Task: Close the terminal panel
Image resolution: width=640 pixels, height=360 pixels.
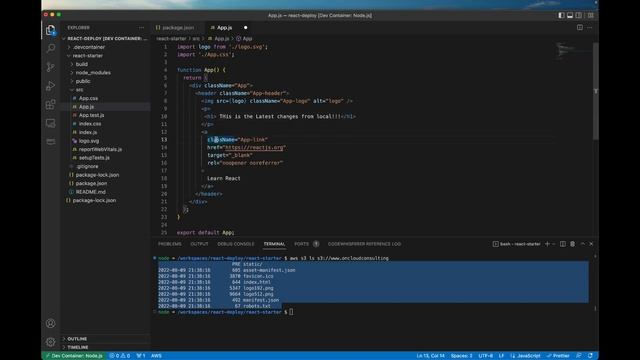Action: [x=591, y=244]
